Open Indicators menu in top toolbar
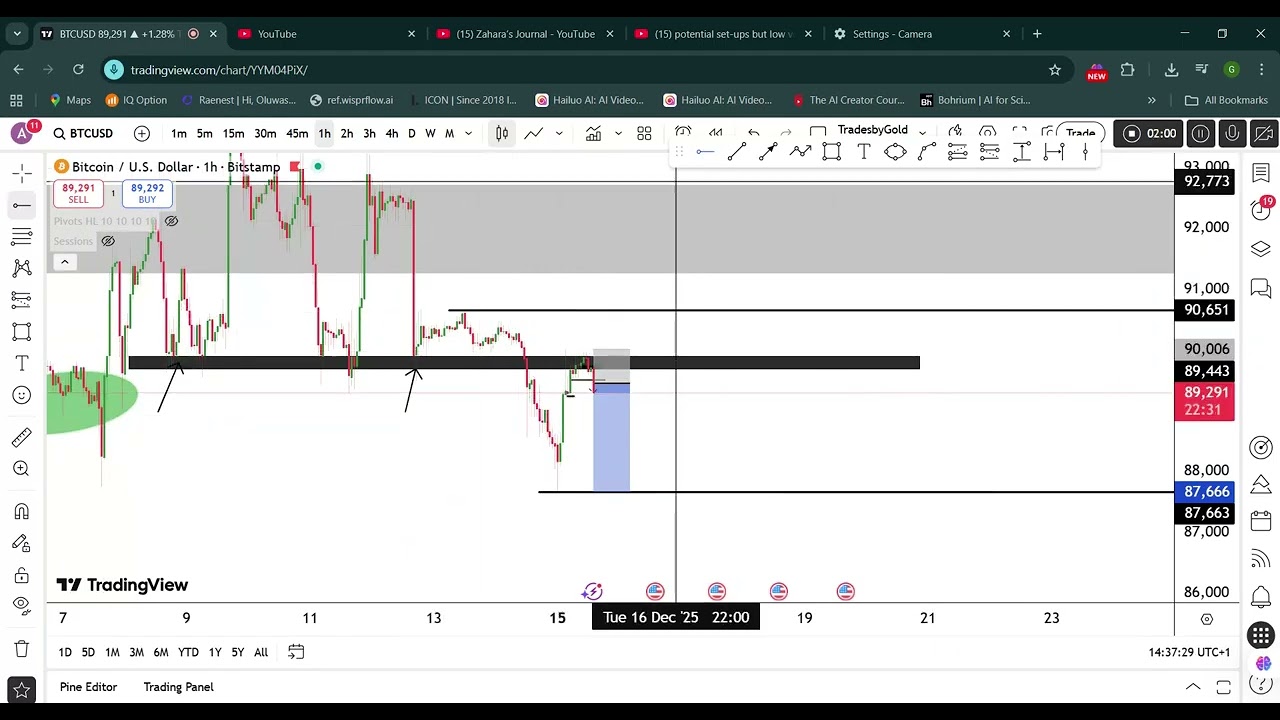The width and height of the screenshot is (1280, 720). pos(593,133)
